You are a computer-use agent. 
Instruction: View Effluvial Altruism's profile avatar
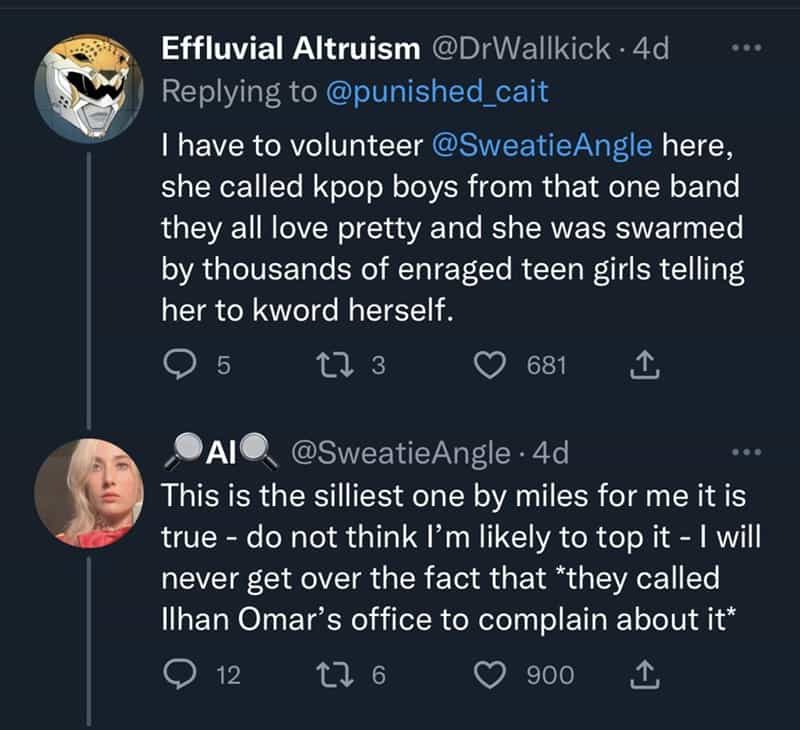pyautogui.click(x=88, y=82)
